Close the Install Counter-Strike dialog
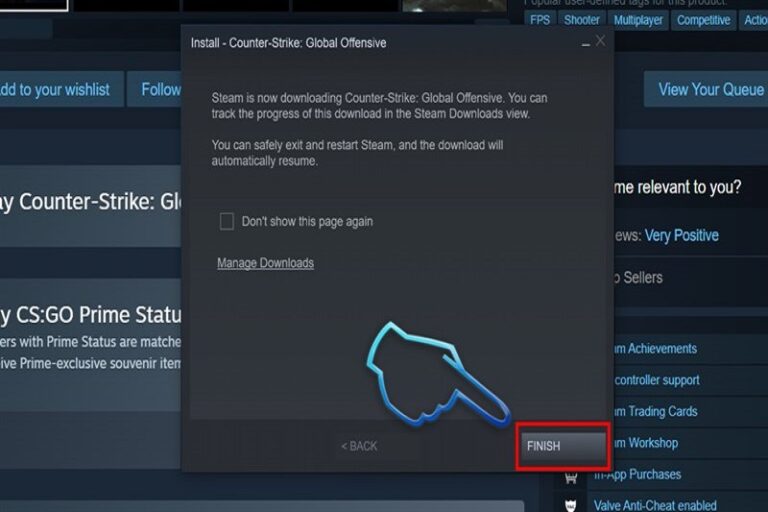Image resolution: width=768 pixels, height=512 pixels. pyautogui.click(x=600, y=41)
